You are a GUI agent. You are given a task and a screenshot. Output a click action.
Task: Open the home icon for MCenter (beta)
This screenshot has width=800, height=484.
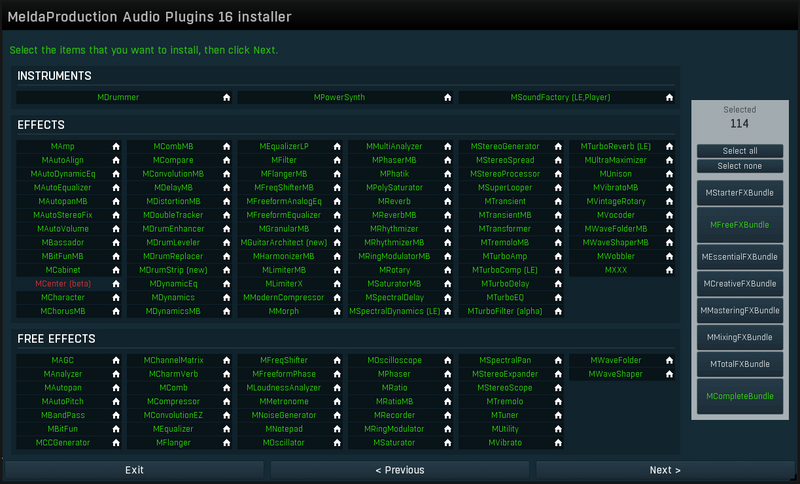coord(116,284)
